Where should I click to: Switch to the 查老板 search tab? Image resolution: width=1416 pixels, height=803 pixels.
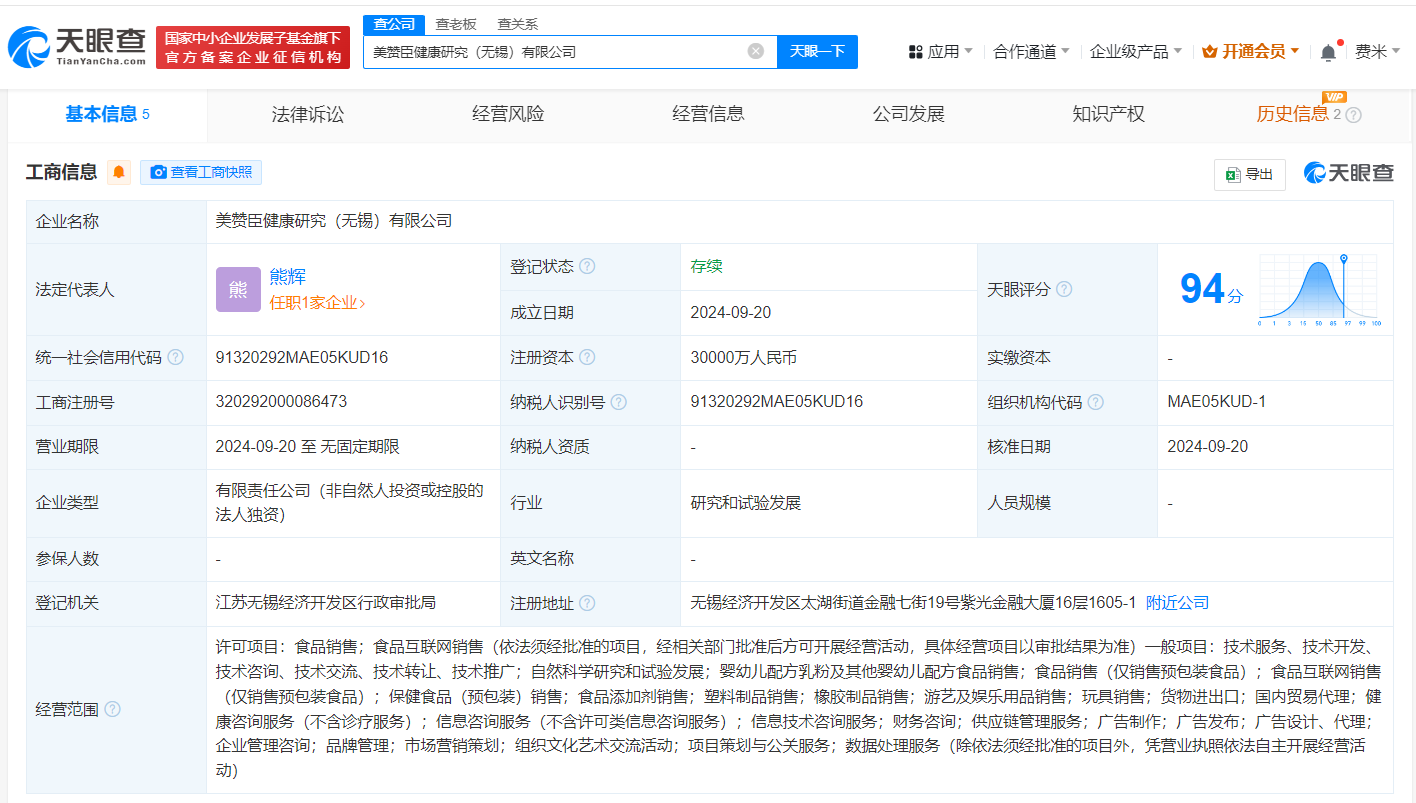coord(455,23)
